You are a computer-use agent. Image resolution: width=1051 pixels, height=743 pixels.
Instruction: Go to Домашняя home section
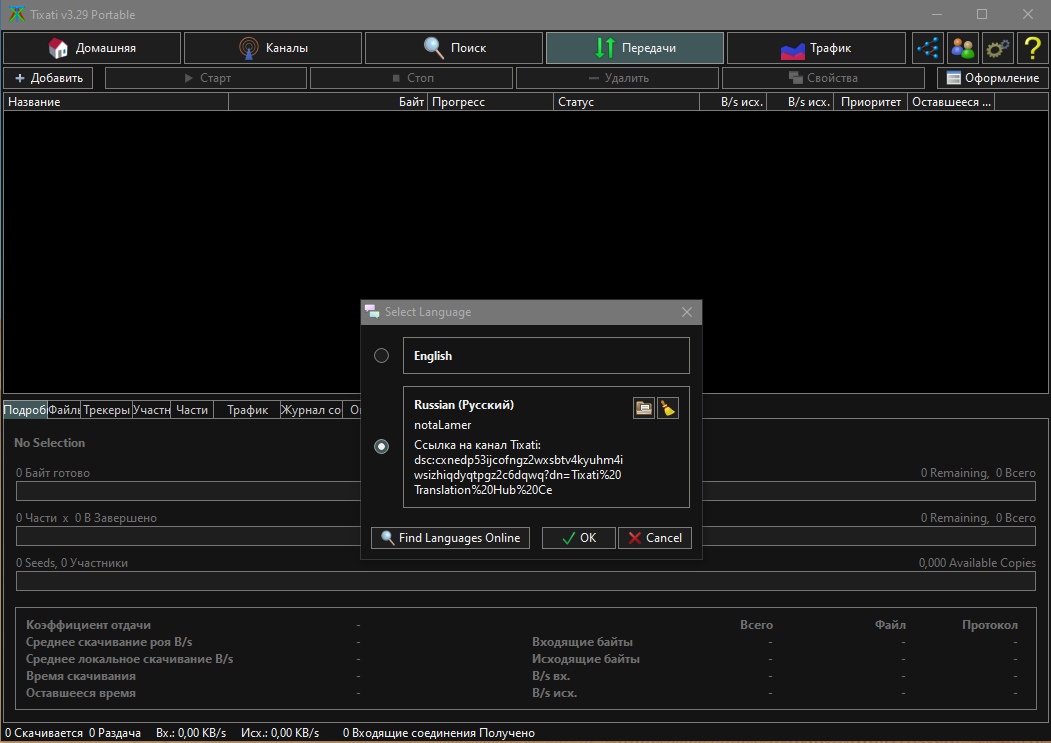point(92,48)
